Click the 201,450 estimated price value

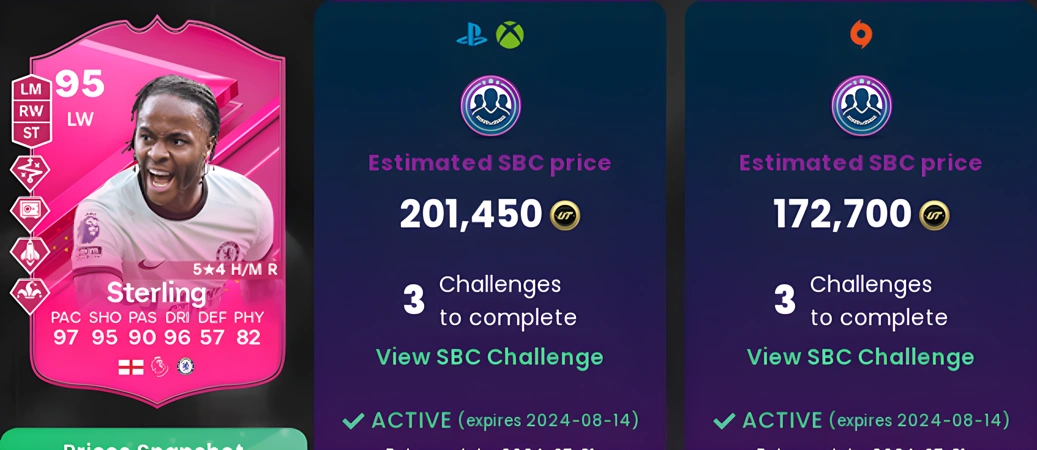pos(471,214)
